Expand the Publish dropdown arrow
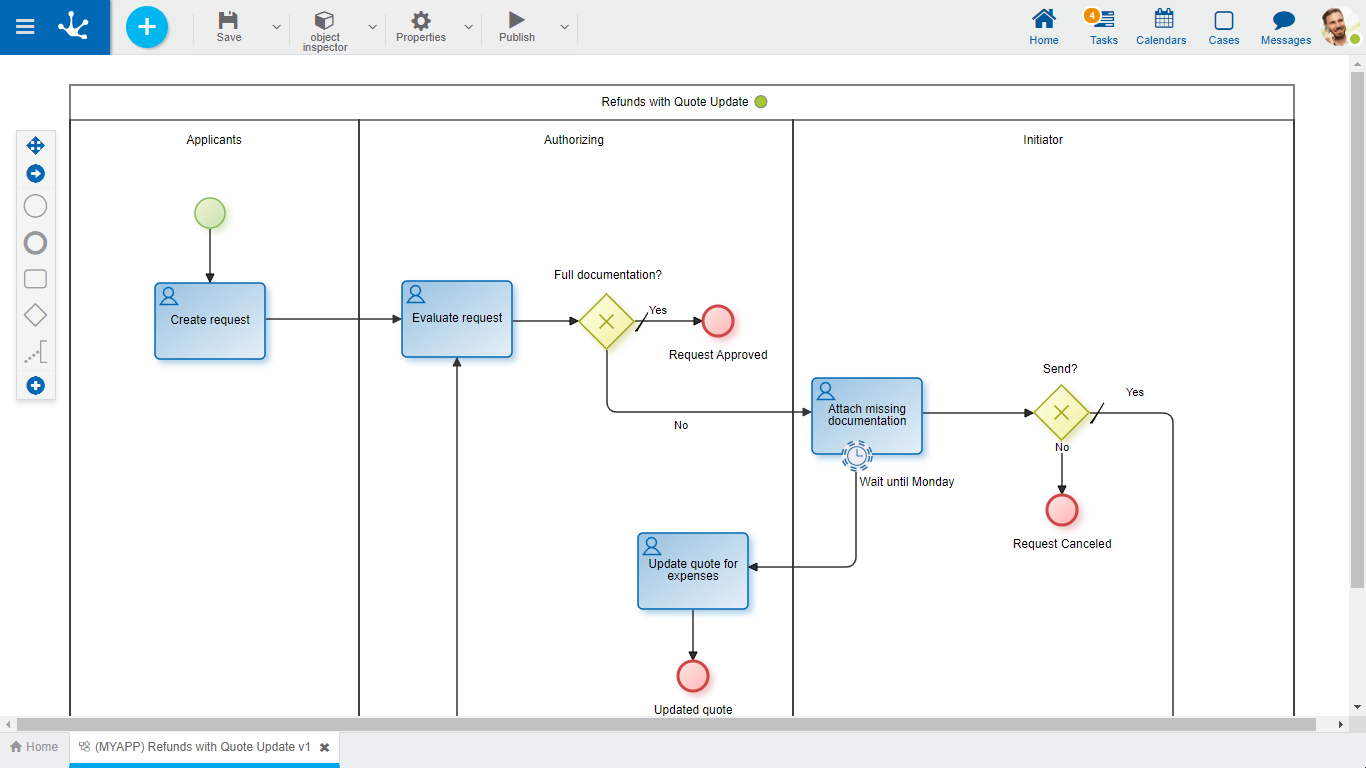The width and height of the screenshot is (1366, 768). (x=564, y=27)
